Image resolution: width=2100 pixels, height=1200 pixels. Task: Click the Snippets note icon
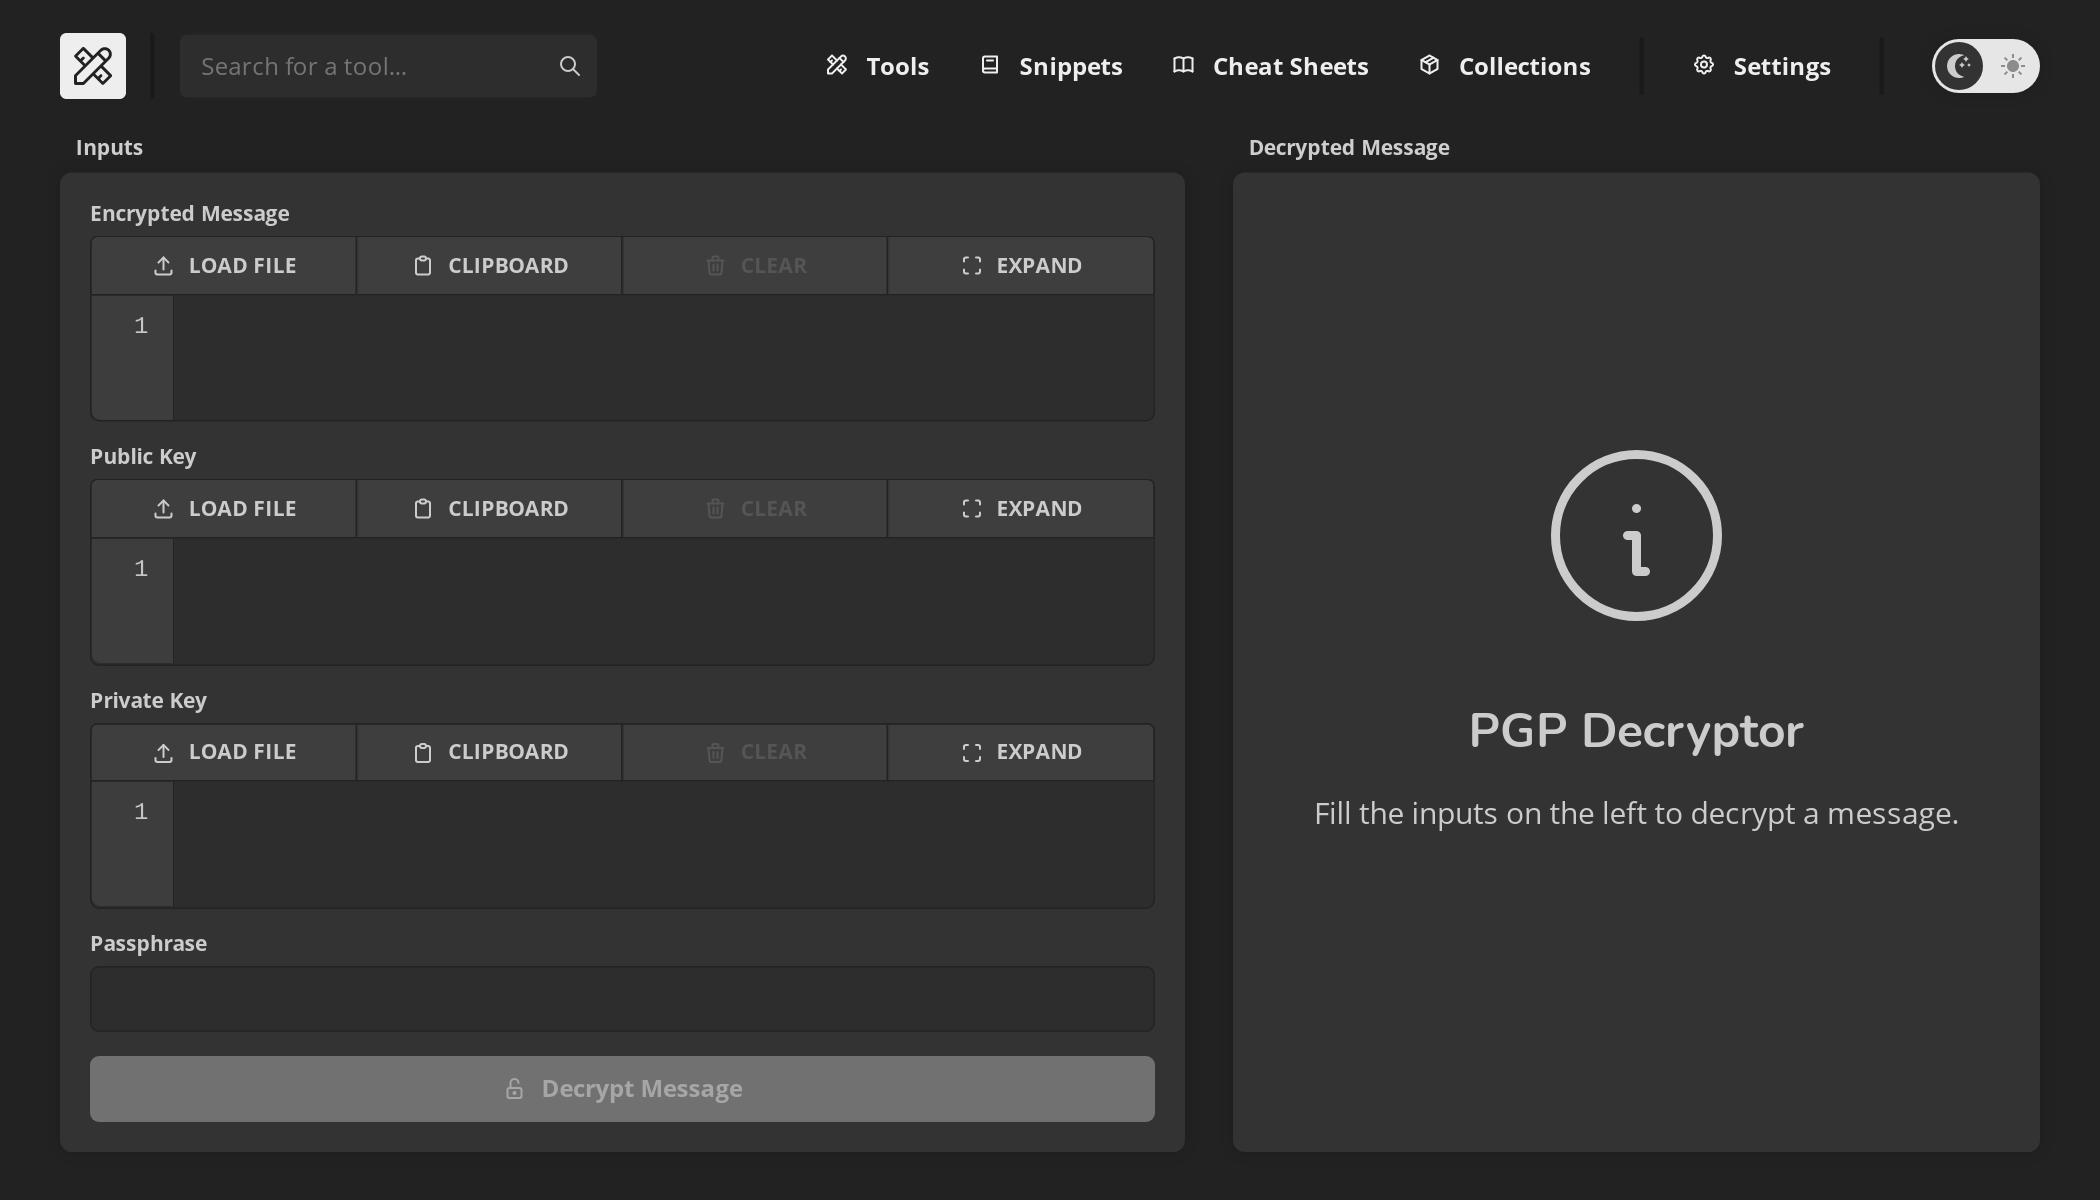tap(990, 65)
